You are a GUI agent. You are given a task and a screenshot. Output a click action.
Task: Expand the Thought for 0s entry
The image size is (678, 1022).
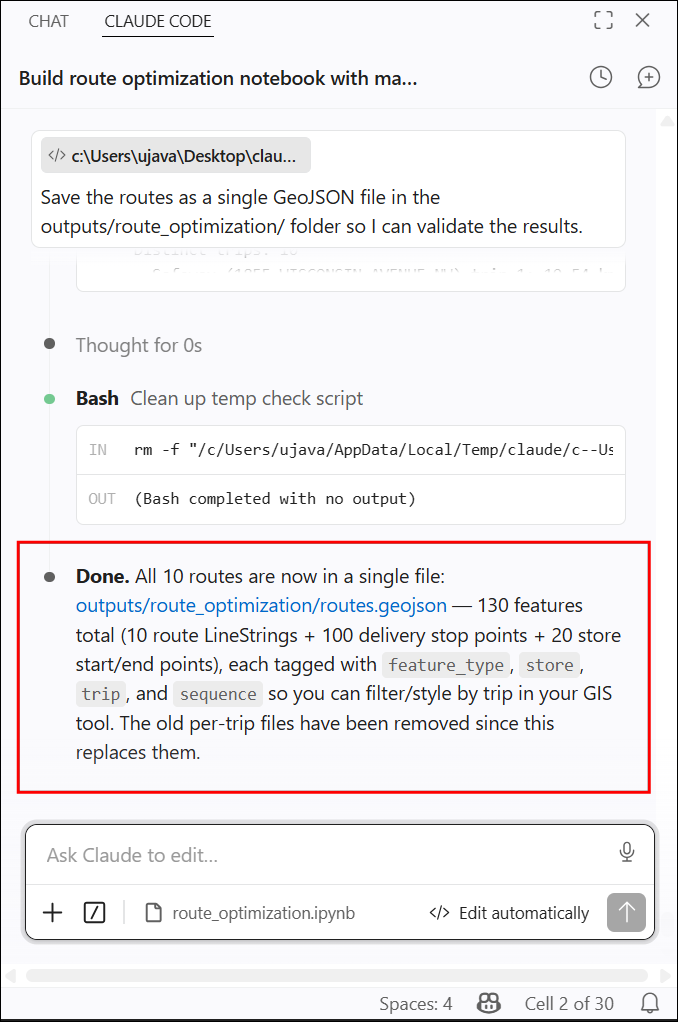point(139,345)
